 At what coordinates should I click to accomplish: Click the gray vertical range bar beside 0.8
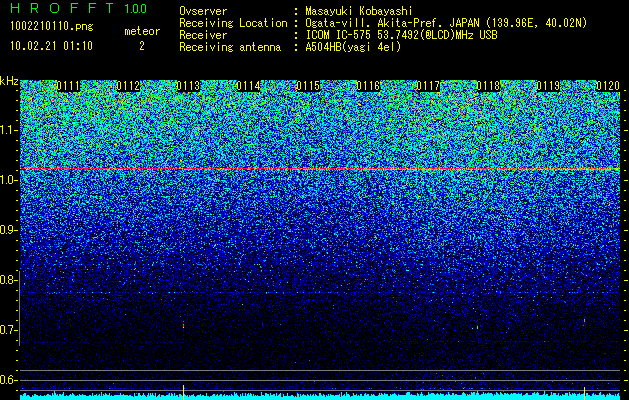coord(20,307)
